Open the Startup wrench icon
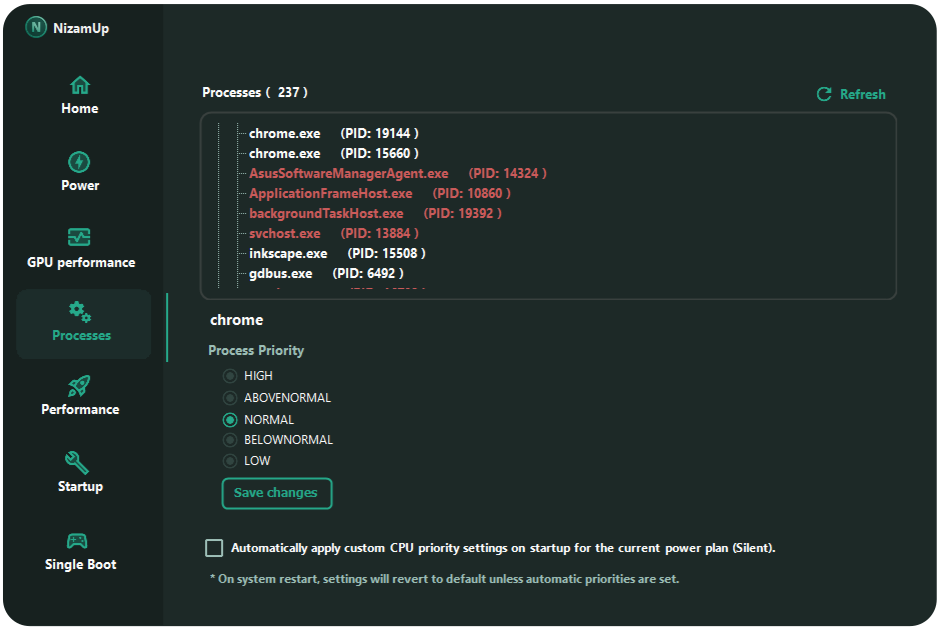Viewport: 940px width, 629px height. (x=78, y=462)
